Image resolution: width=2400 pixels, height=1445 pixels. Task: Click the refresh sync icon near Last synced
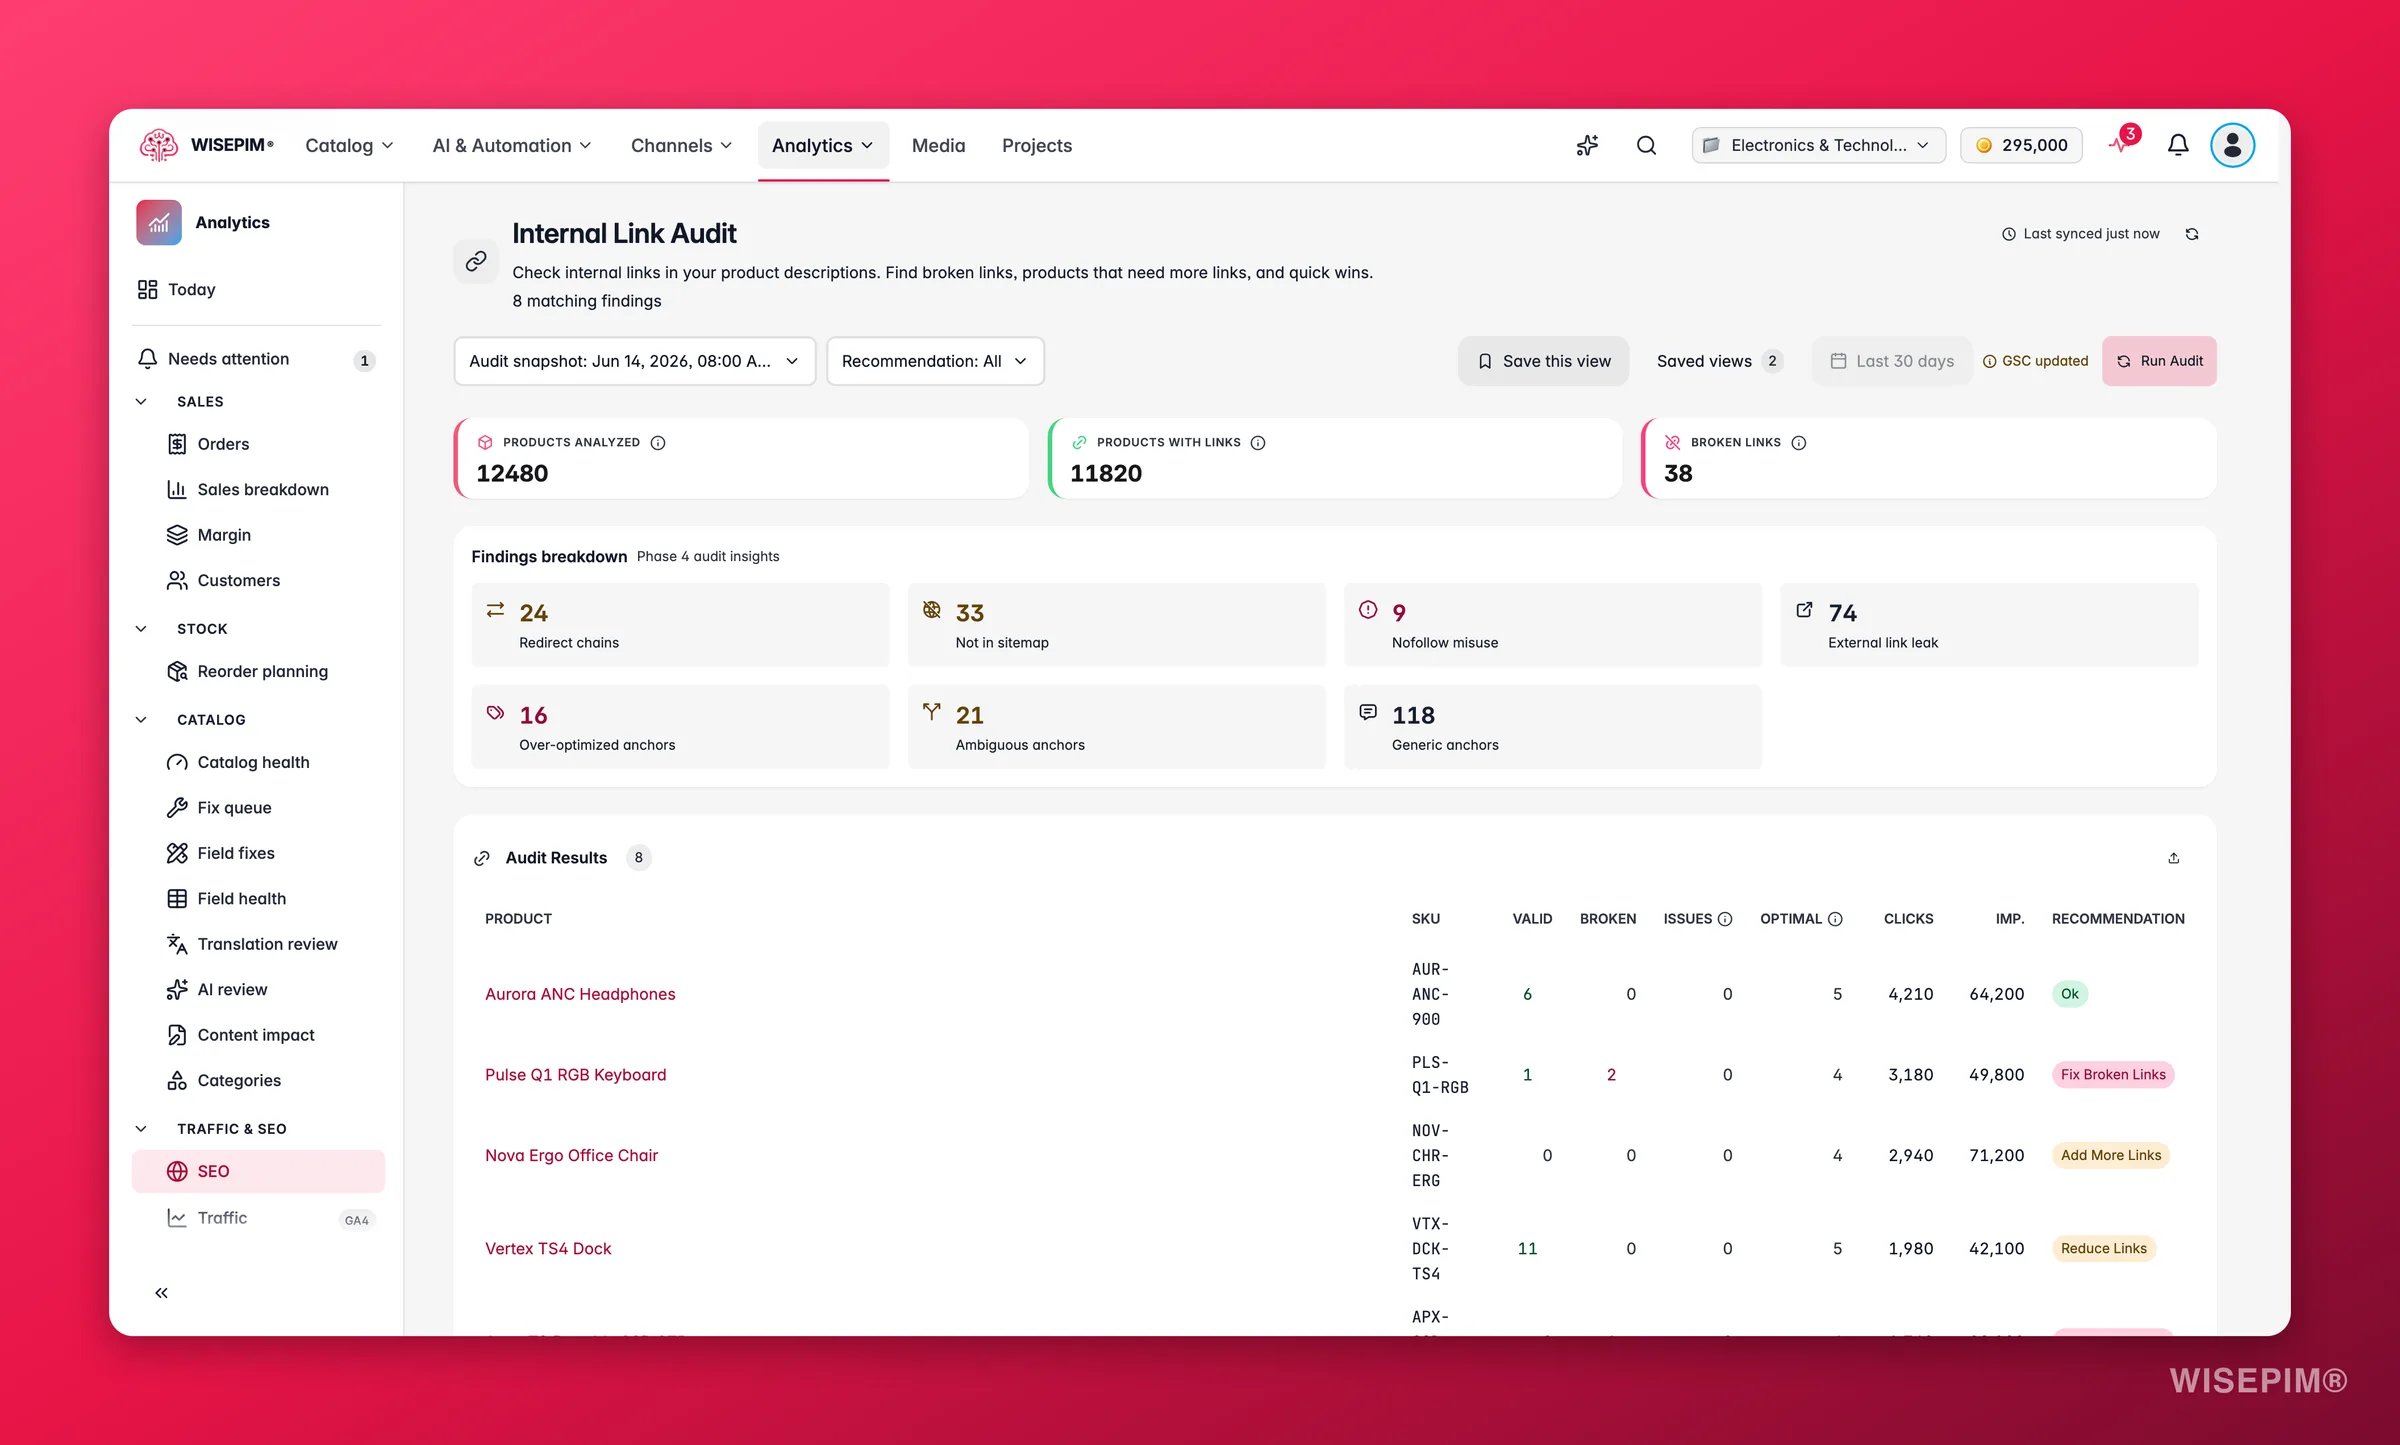2192,234
